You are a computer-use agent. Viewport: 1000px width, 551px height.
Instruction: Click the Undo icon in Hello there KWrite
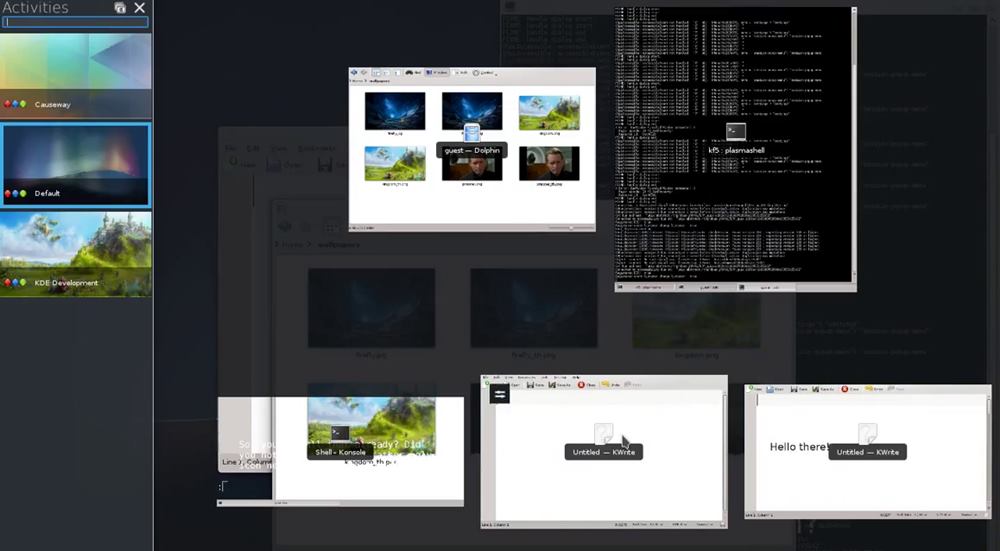[x=869, y=388]
